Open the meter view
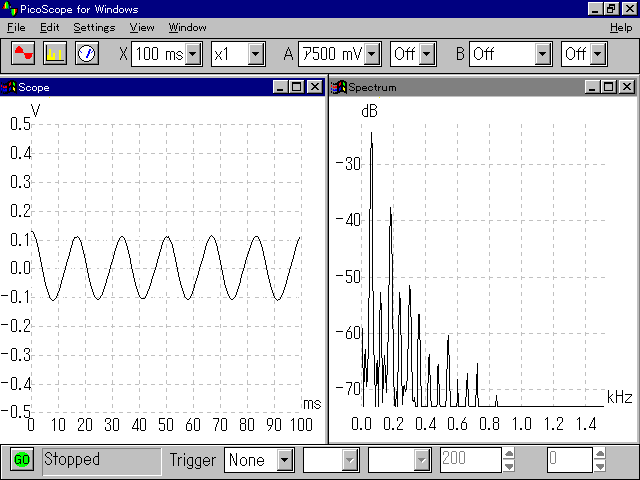 pyautogui.click(x=86, y=53)
